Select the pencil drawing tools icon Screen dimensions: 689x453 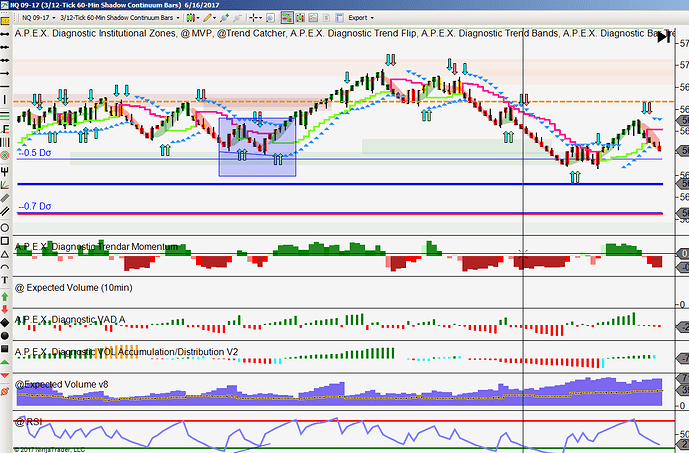point(207,18)
